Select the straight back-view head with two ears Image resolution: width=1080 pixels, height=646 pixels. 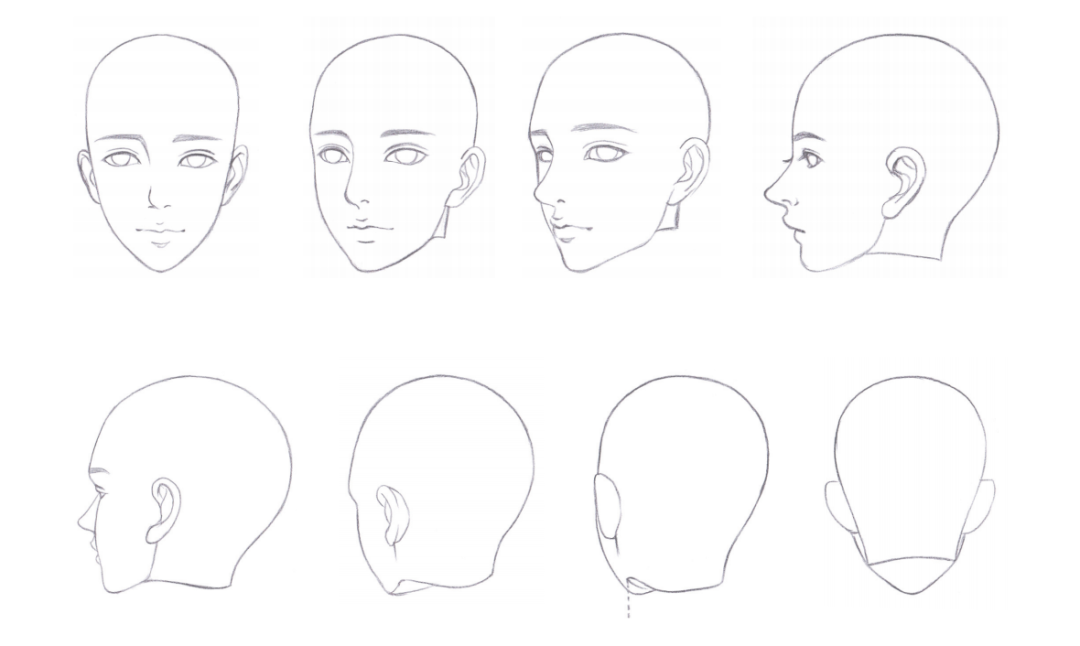pyautogui.click(x=910, y=485)
